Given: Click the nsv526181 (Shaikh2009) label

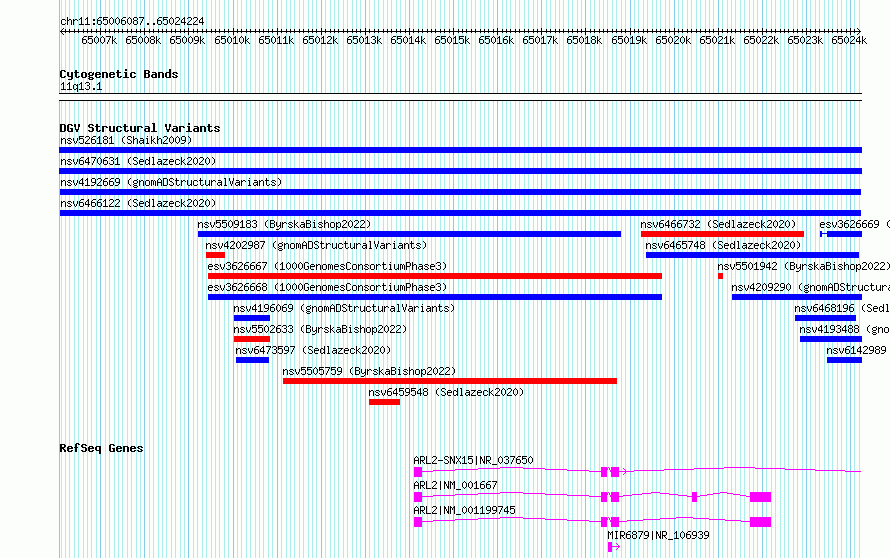Looking at the screenshot, I should (x=126, y=140).
